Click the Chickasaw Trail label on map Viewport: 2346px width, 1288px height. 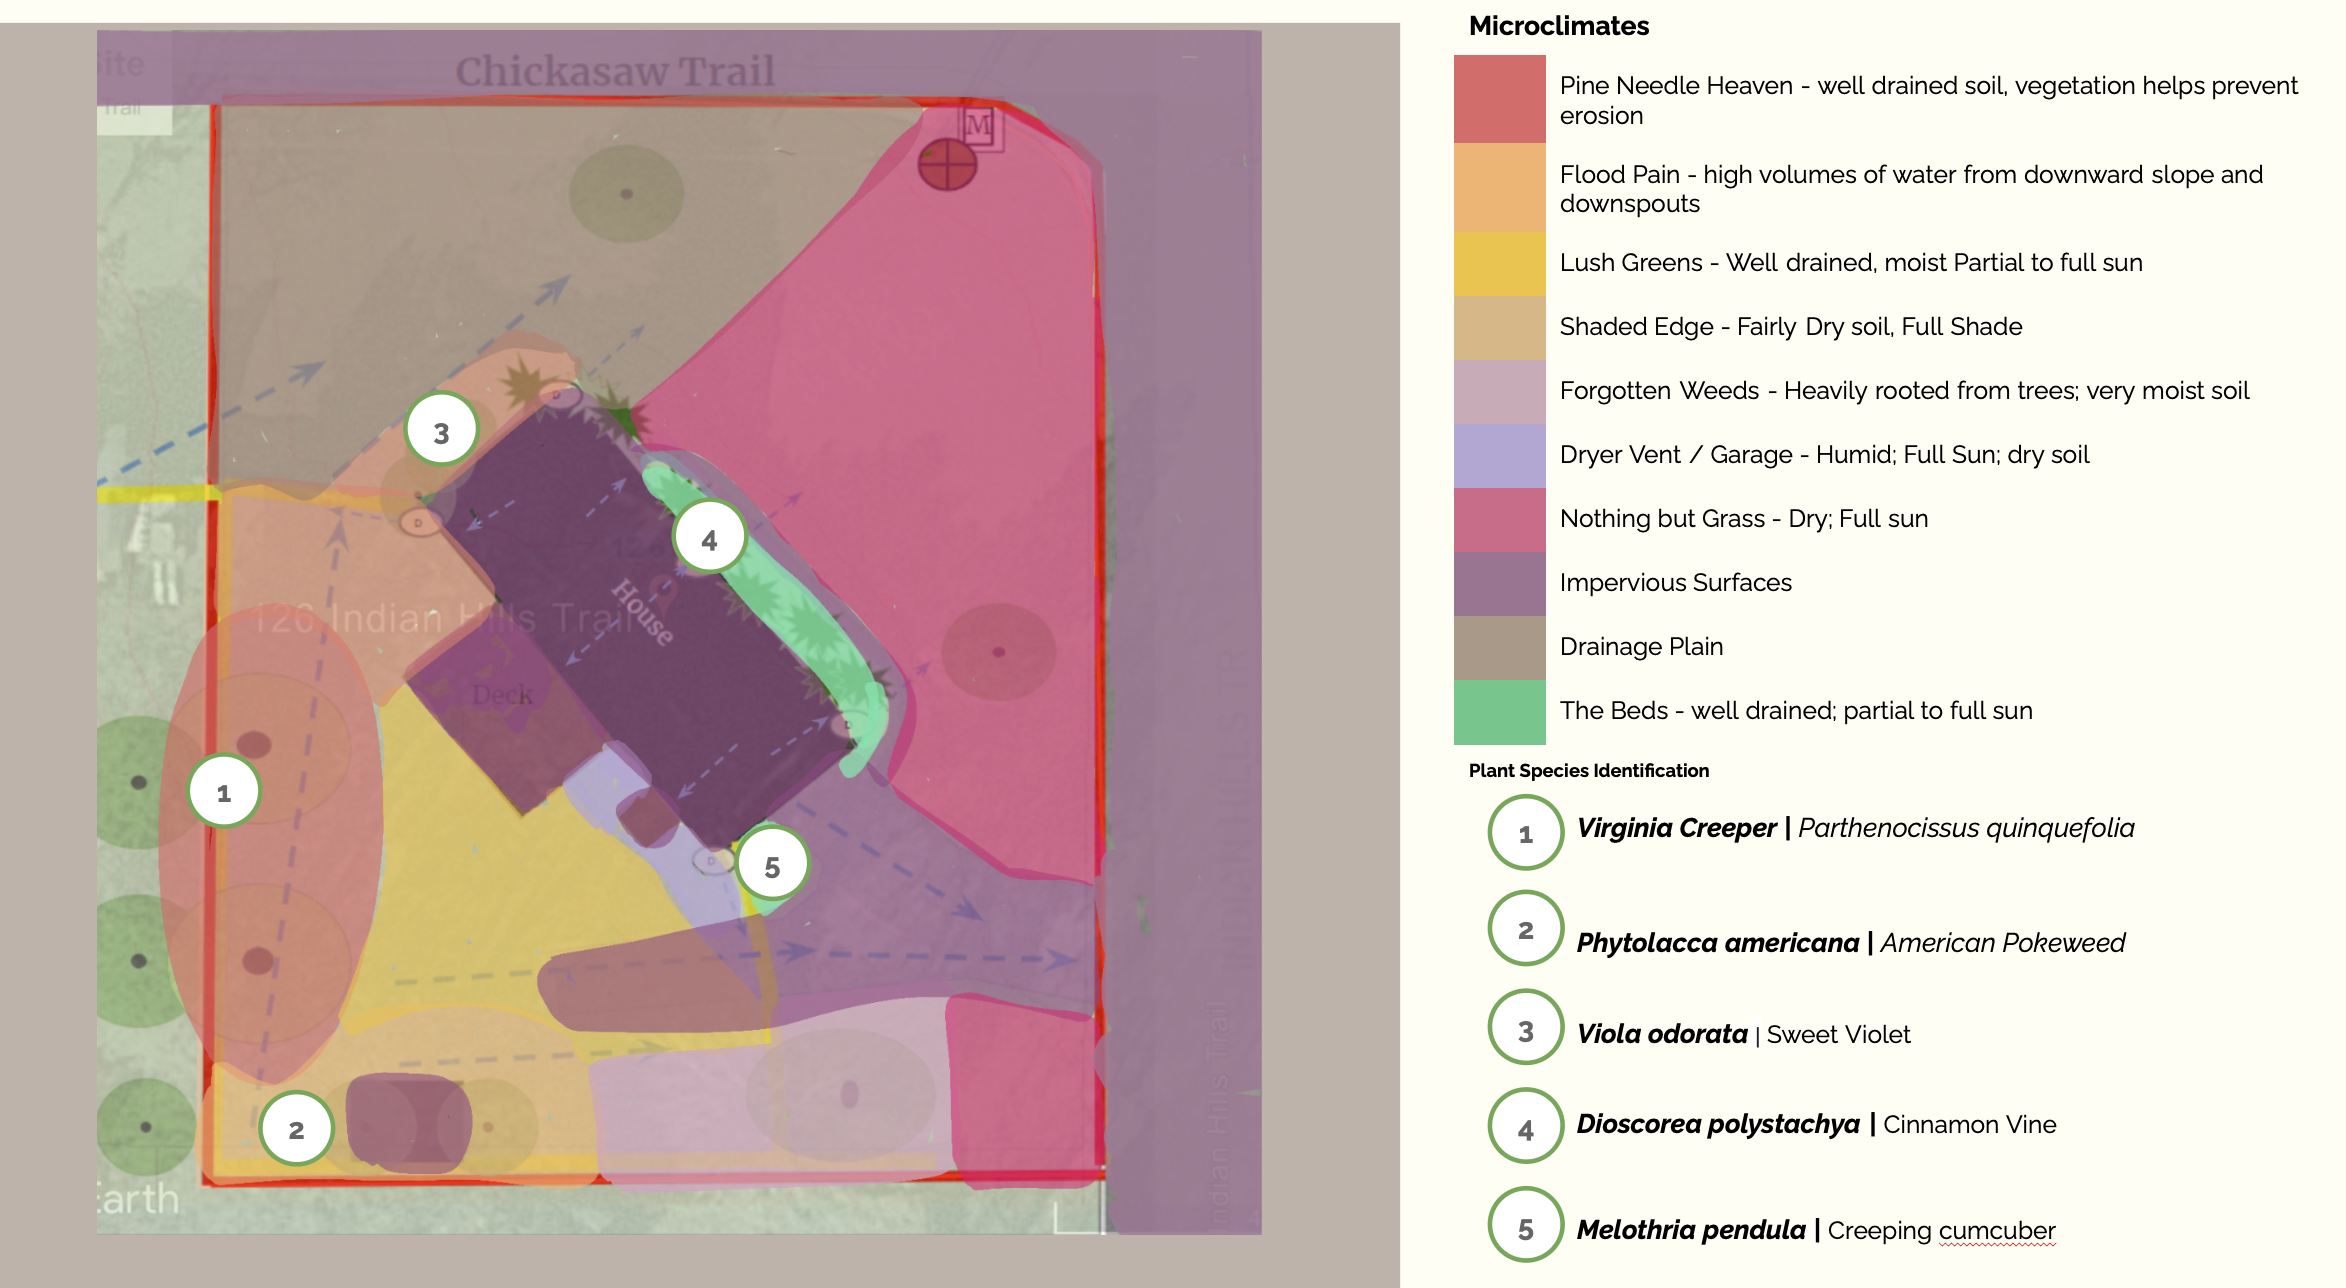(x=615, y=72)
